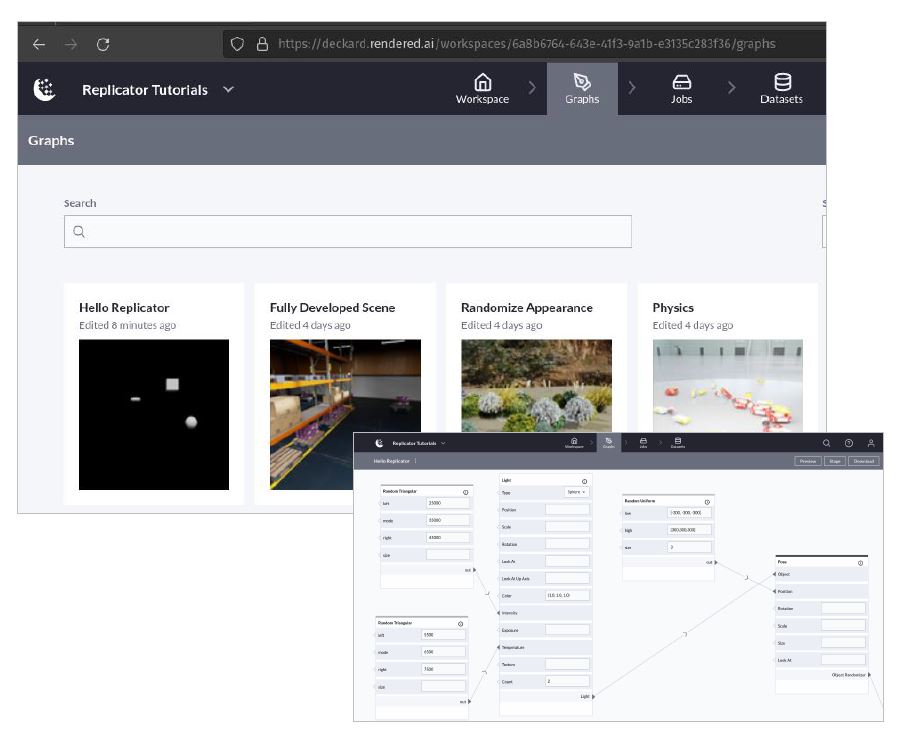Open the Physics graph title
Image resolution: width=915 pixels, height=742 pixels.
(x=673, y=307)
